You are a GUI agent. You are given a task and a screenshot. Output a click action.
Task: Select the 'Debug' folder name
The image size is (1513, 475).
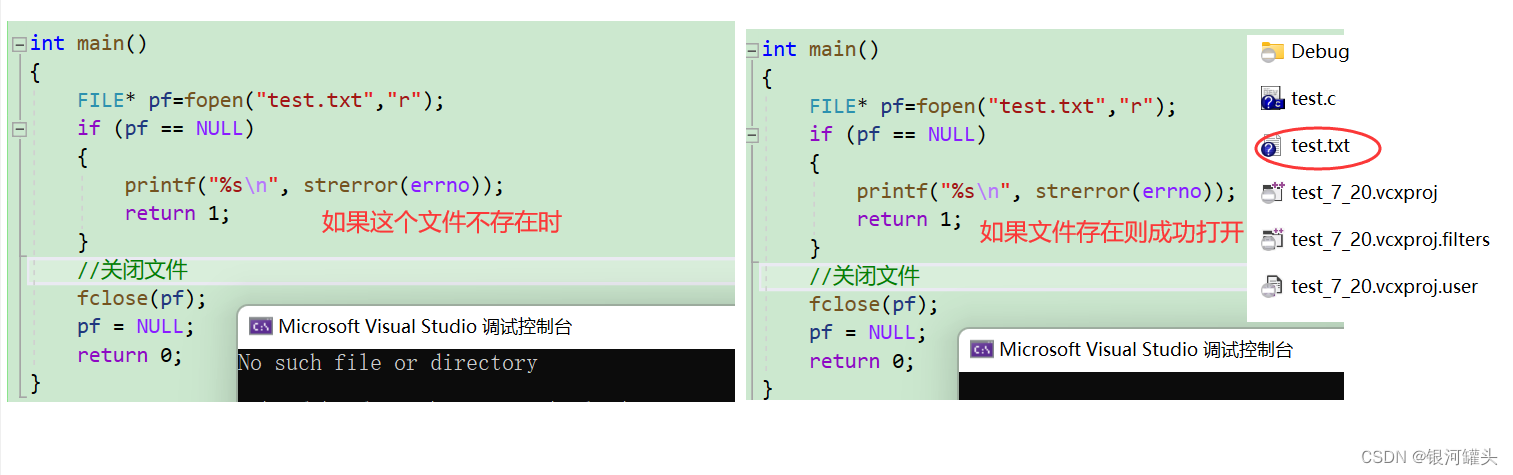1320,52
